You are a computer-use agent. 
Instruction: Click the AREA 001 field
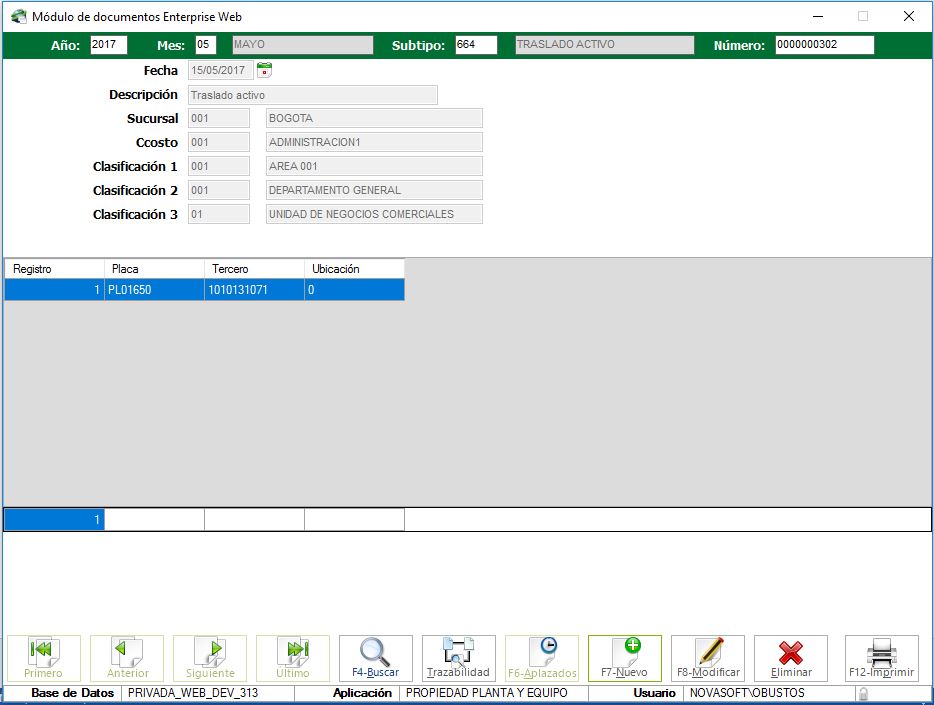374,166
